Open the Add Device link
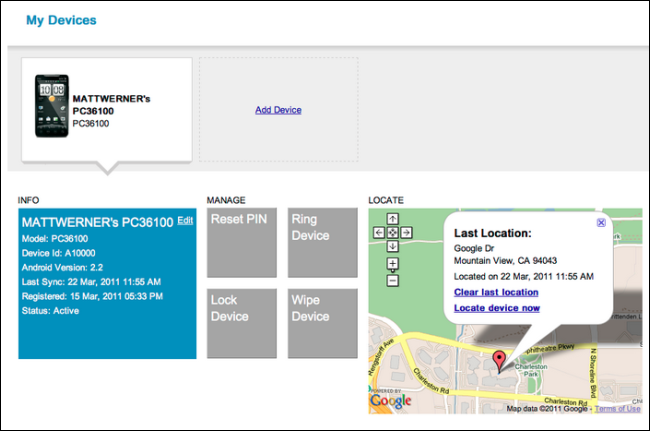650x431 pixels. click(278, 110)
